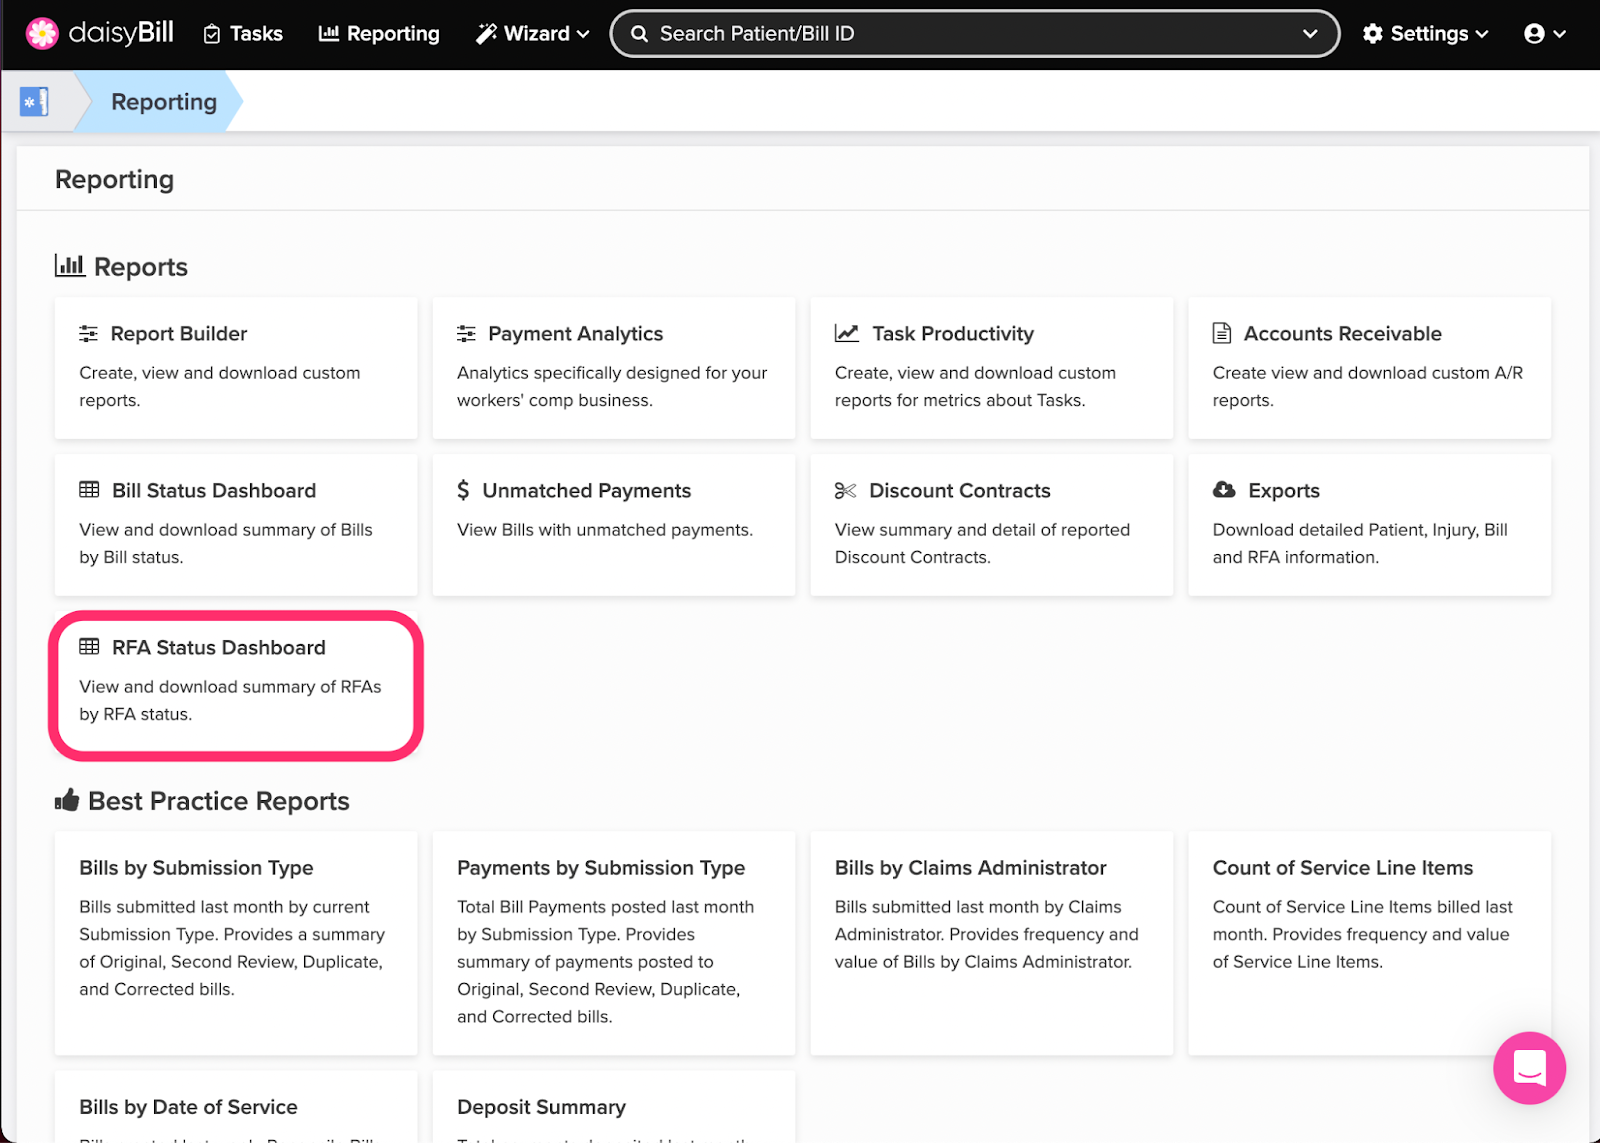Viewport: 1600px width, 1143px height.
Task: Go to Tasks in the navbar
Action: click(243, 34)
